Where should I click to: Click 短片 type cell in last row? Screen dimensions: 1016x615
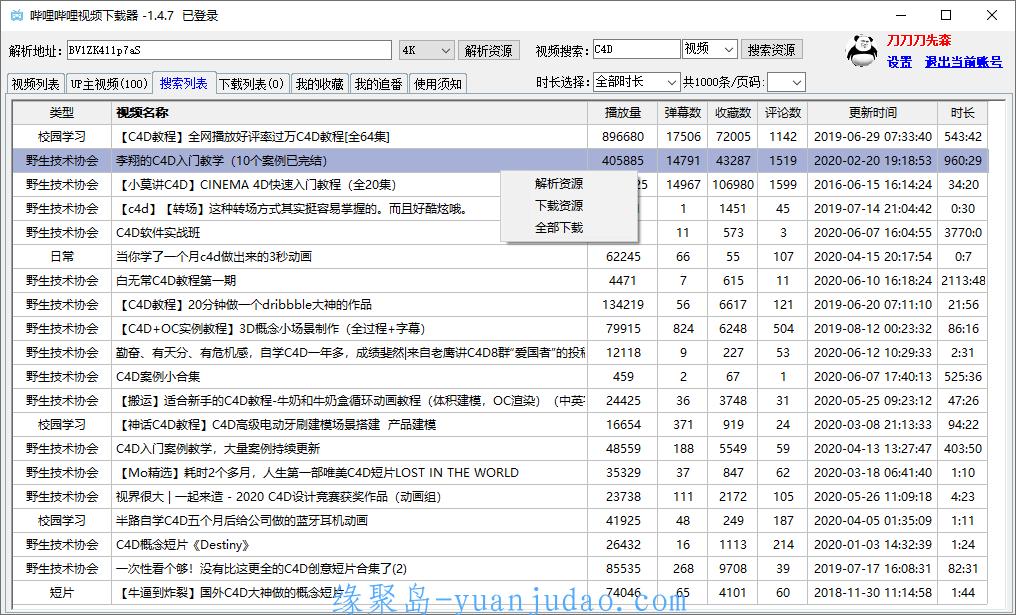click(x=62, y=592)
